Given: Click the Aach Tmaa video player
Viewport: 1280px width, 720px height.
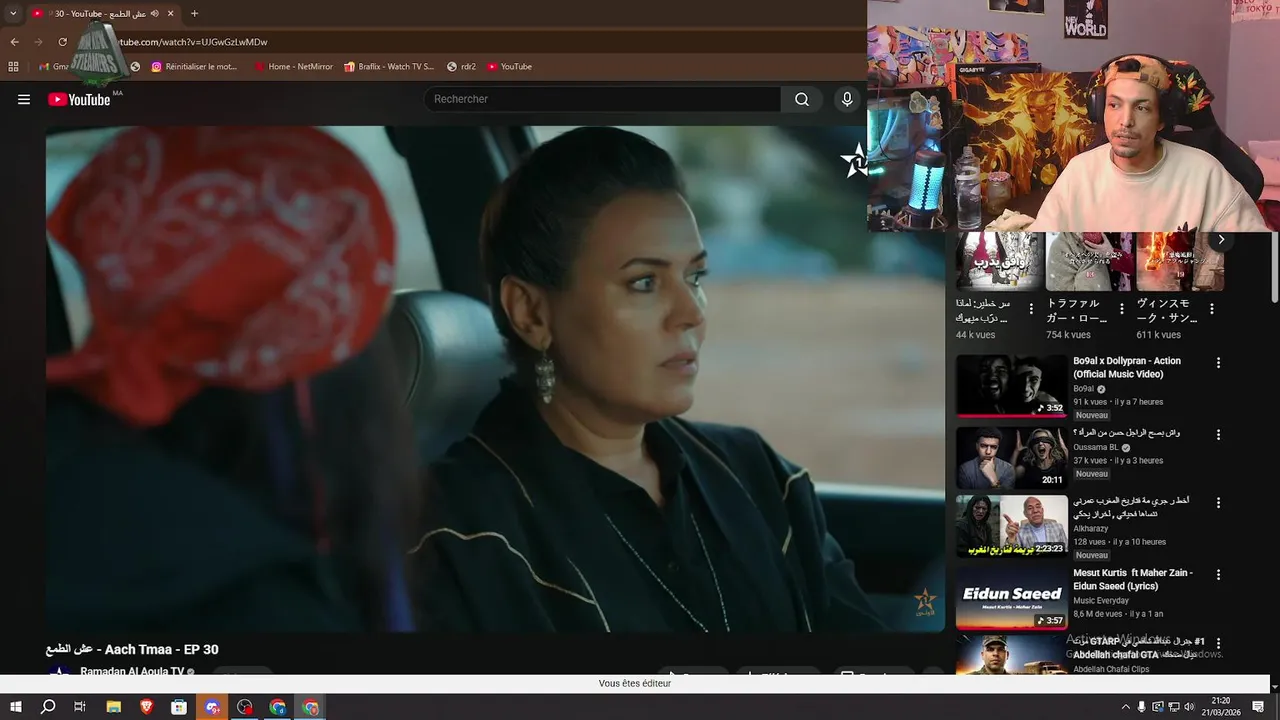Looking at the screenshot, I should point(495,378).
